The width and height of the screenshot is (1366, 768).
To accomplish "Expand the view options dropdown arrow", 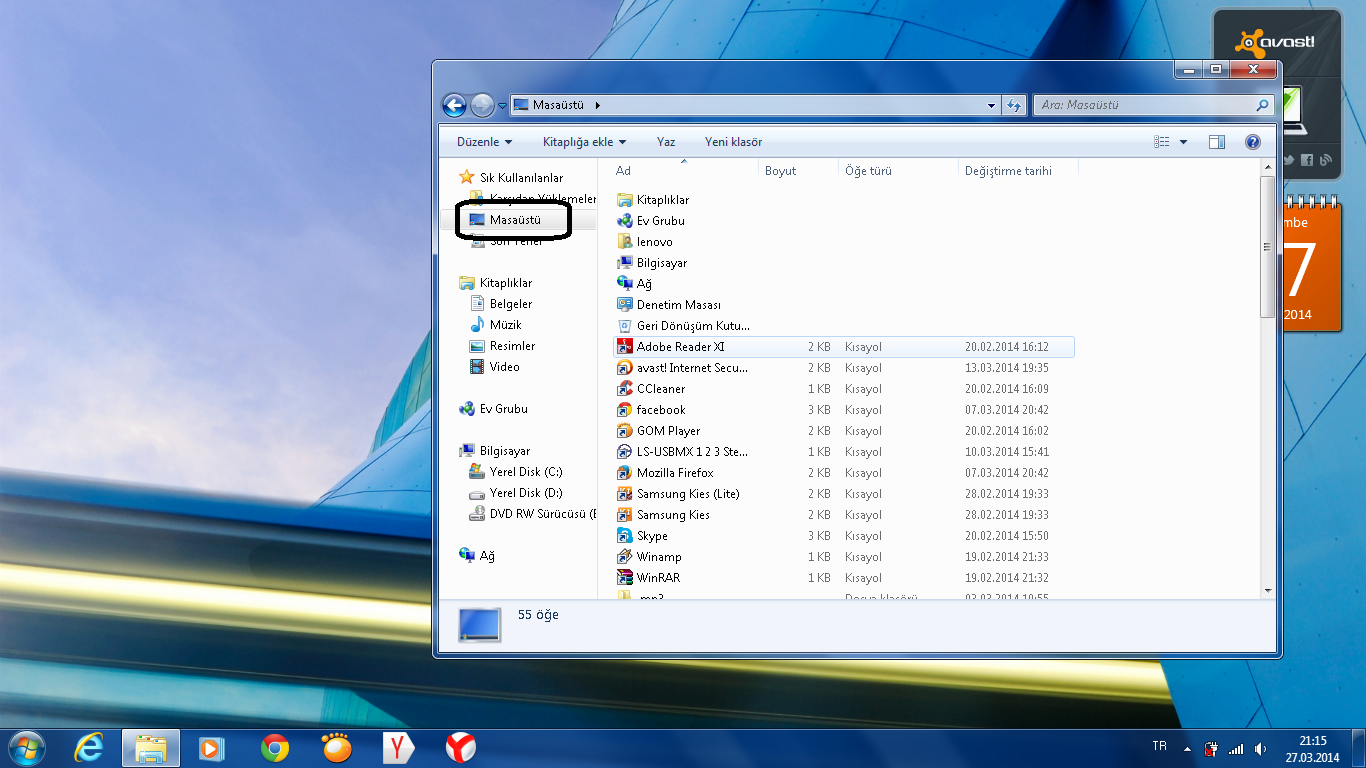I will pos(1184,142).
